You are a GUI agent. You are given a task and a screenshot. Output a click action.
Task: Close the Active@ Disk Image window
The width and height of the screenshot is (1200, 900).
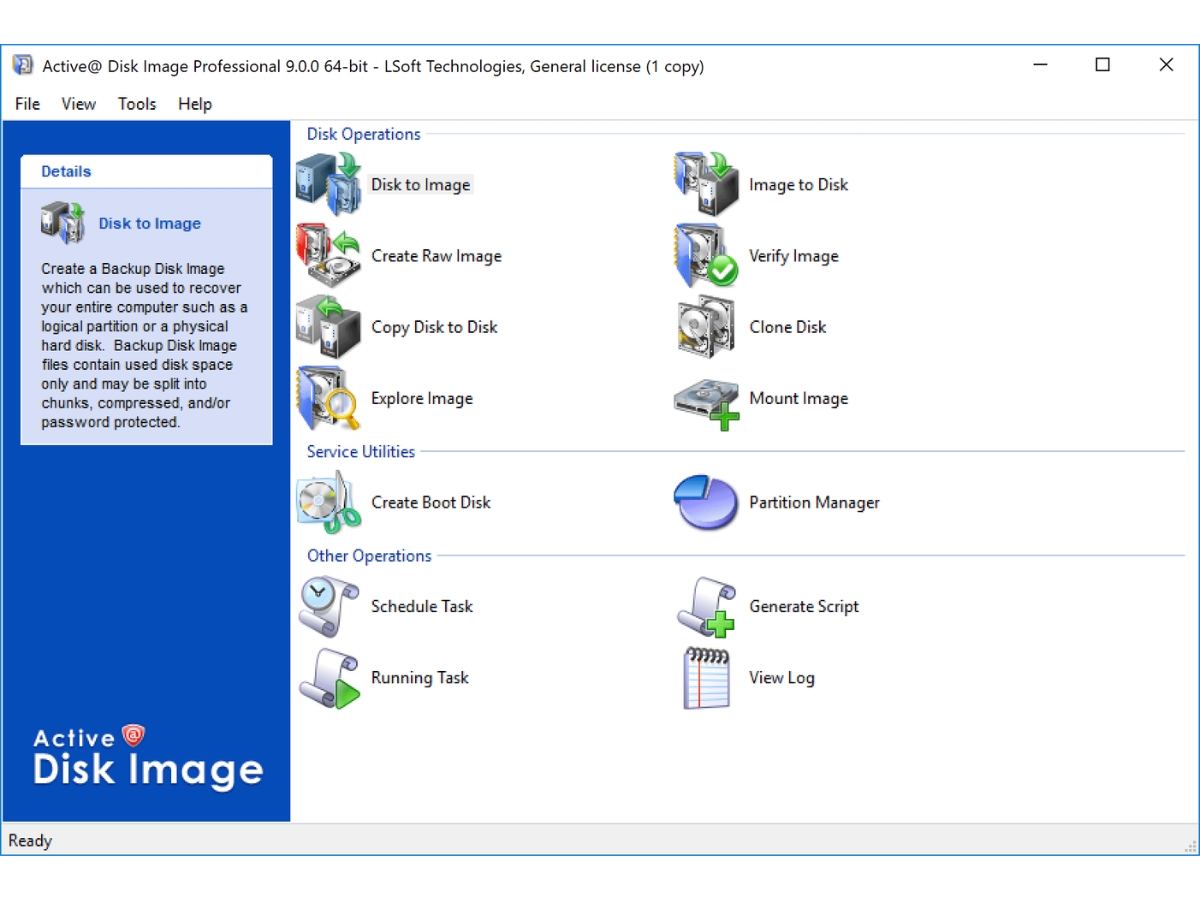[1166, 66]
